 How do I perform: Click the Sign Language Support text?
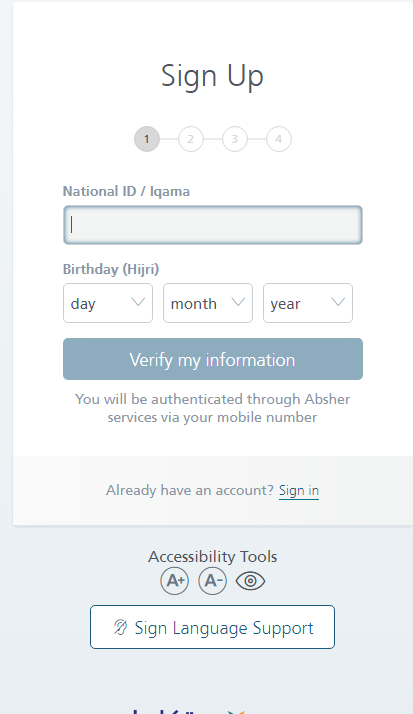coord(224,628)
